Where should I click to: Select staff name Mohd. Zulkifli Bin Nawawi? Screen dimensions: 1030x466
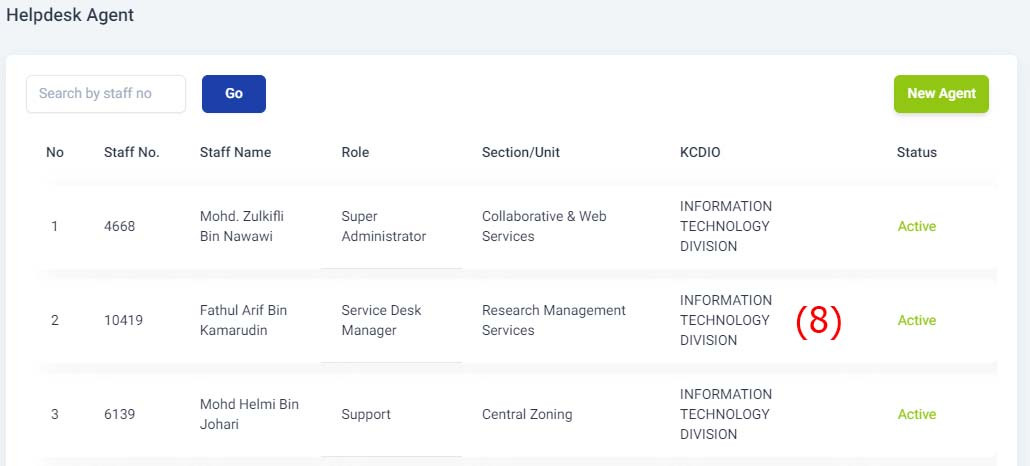tap(242, 226)
